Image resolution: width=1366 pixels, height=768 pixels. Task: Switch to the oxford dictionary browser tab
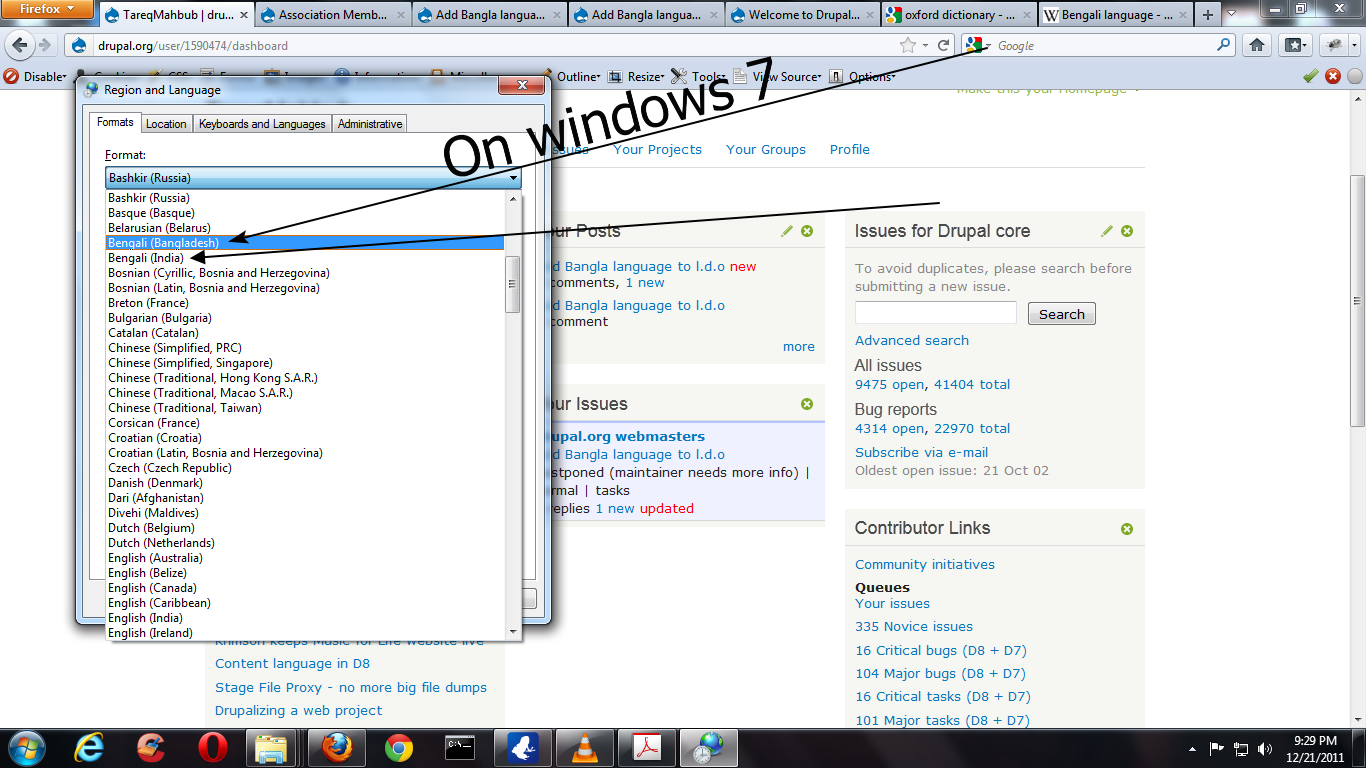tap(957, 15)
